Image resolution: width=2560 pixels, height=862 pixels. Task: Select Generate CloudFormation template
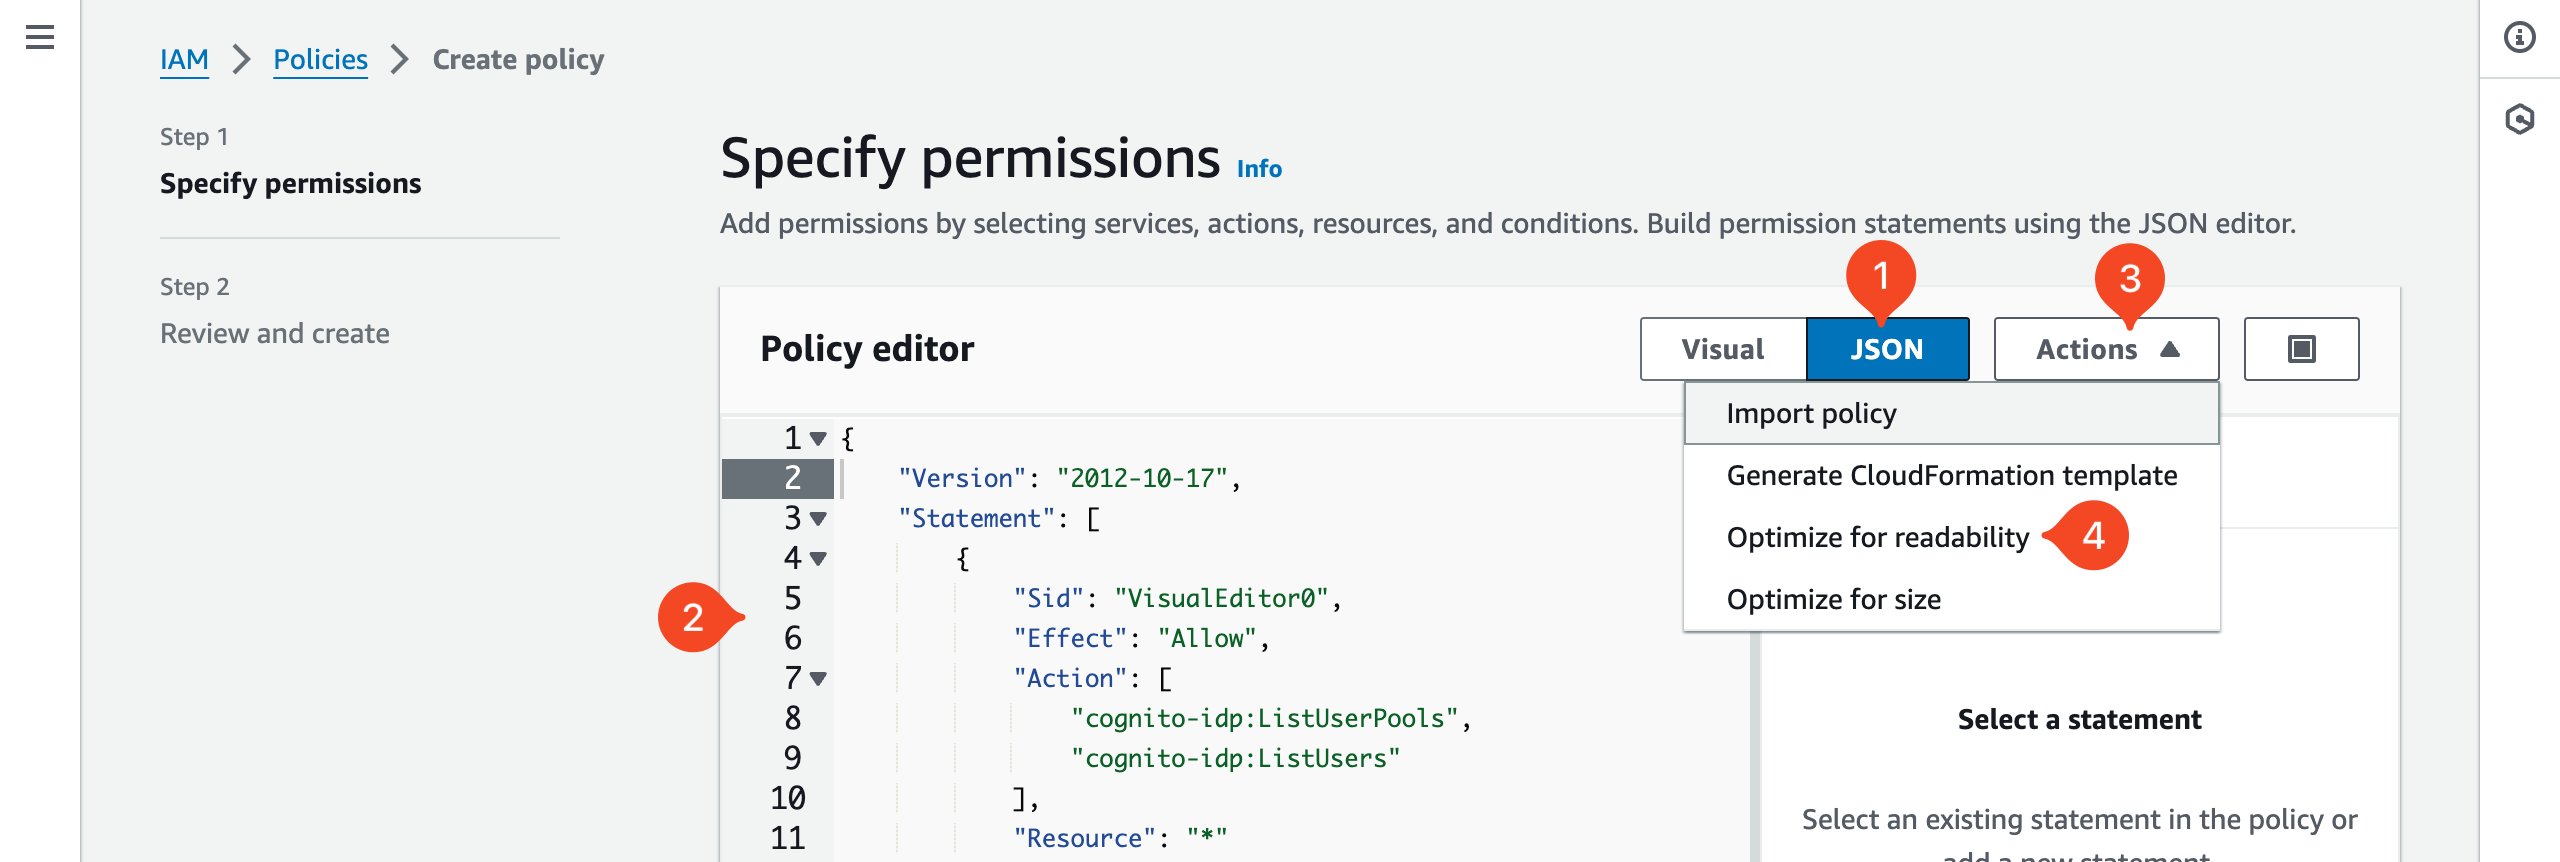(1951, 476)
